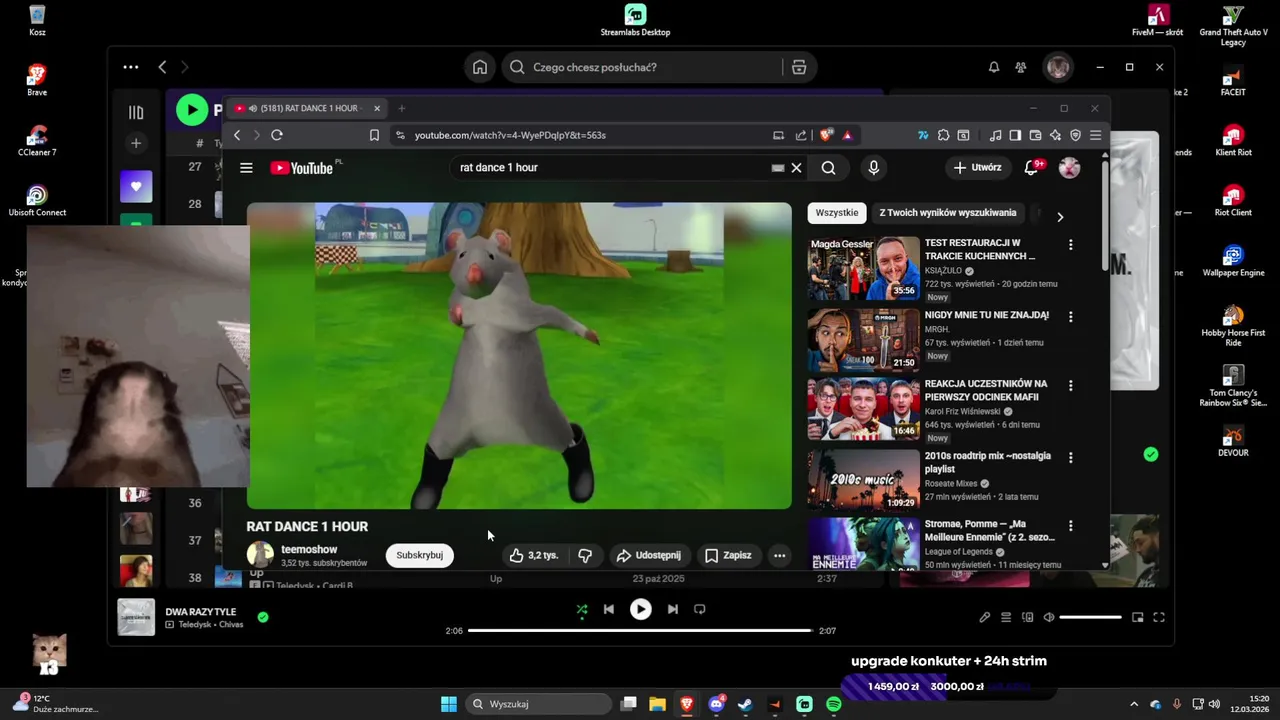Seek in the Spotify progress bar

(x=640, y=631)
